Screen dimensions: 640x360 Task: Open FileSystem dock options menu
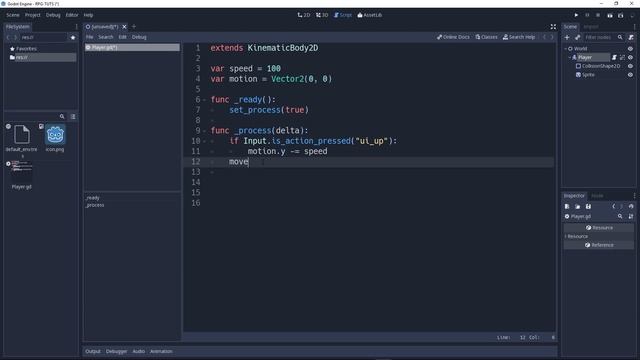point(76,27)
